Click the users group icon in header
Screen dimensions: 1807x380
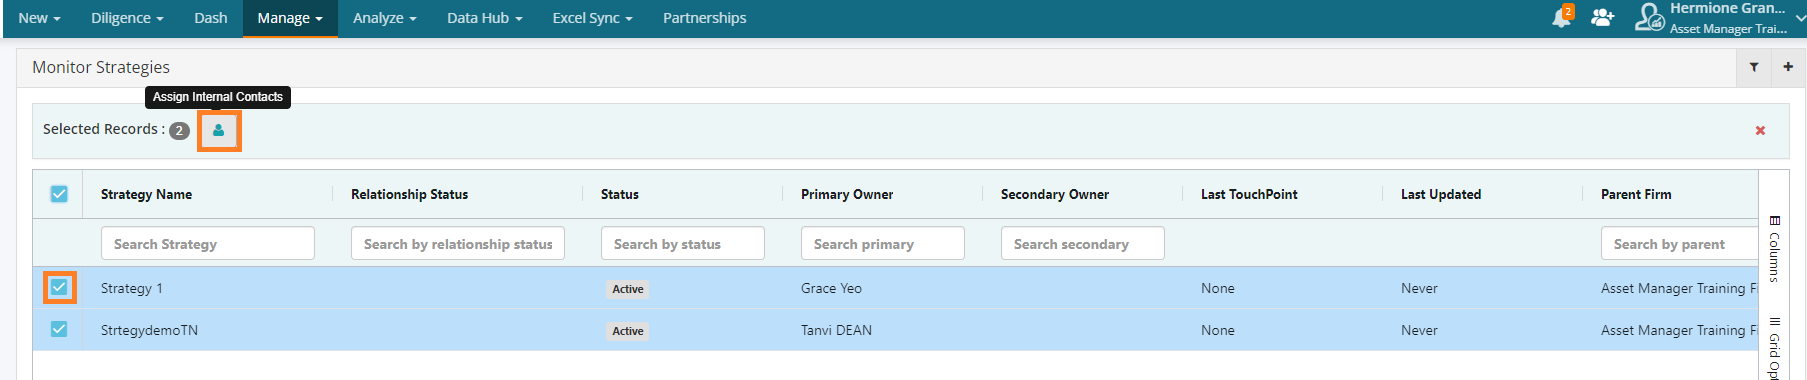tap(1602, 17)
